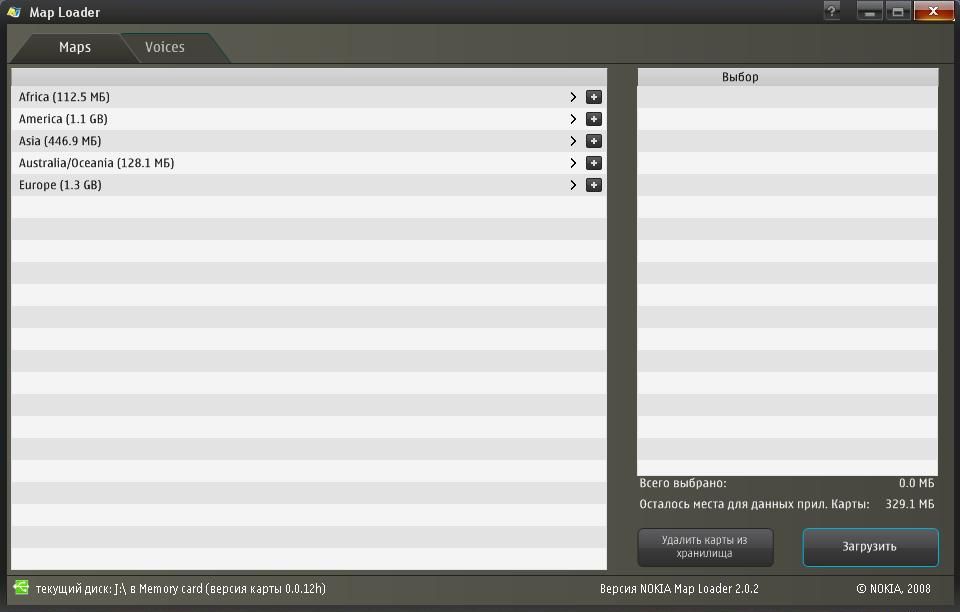Expand the Asia region list
The width and height of the screenshot is (960, 612).
click(x=573, y=141)
